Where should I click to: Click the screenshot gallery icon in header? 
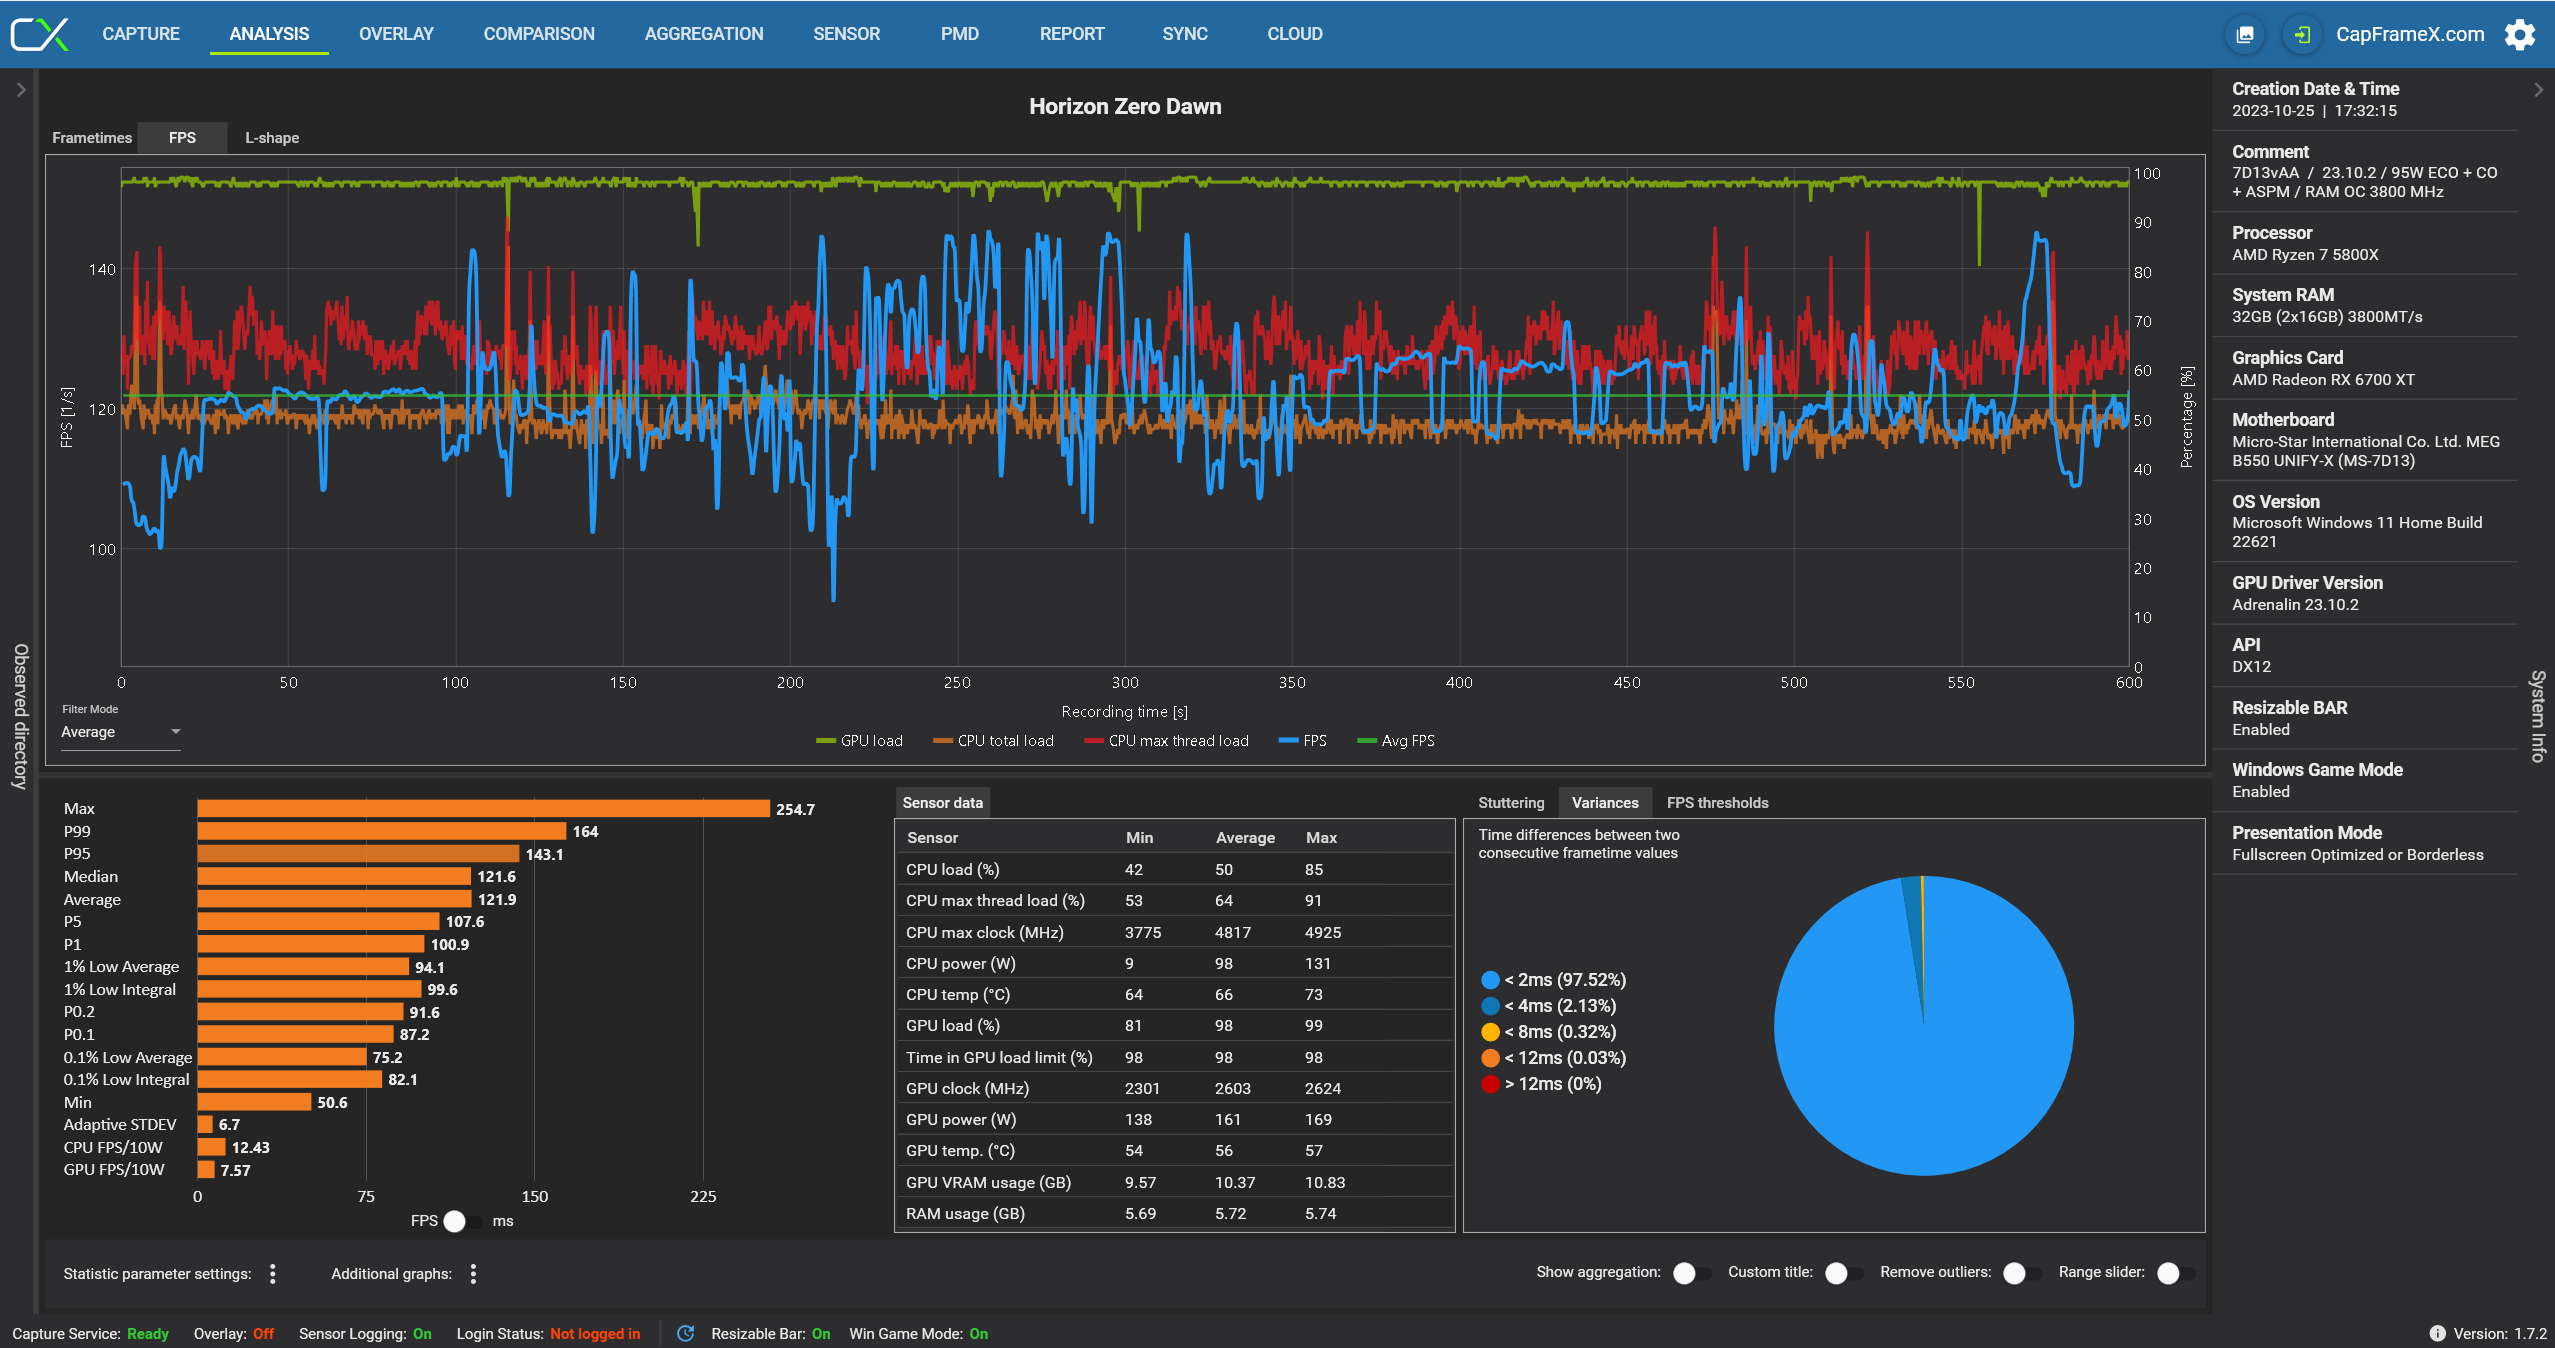click(2245, 35)
